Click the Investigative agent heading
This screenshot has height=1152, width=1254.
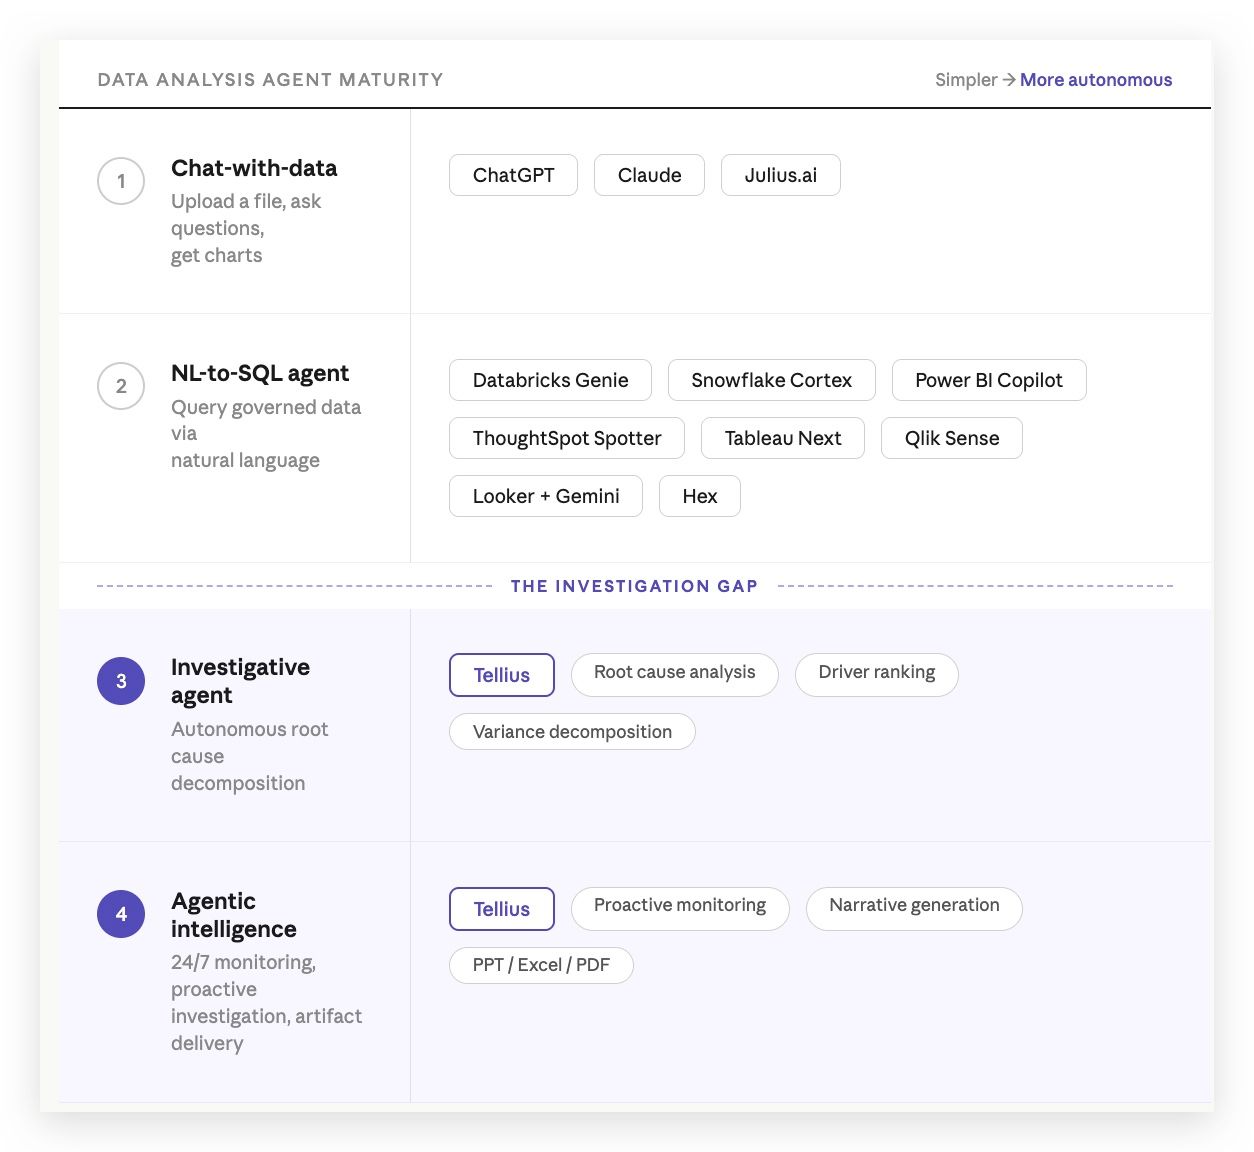(240, 681)
